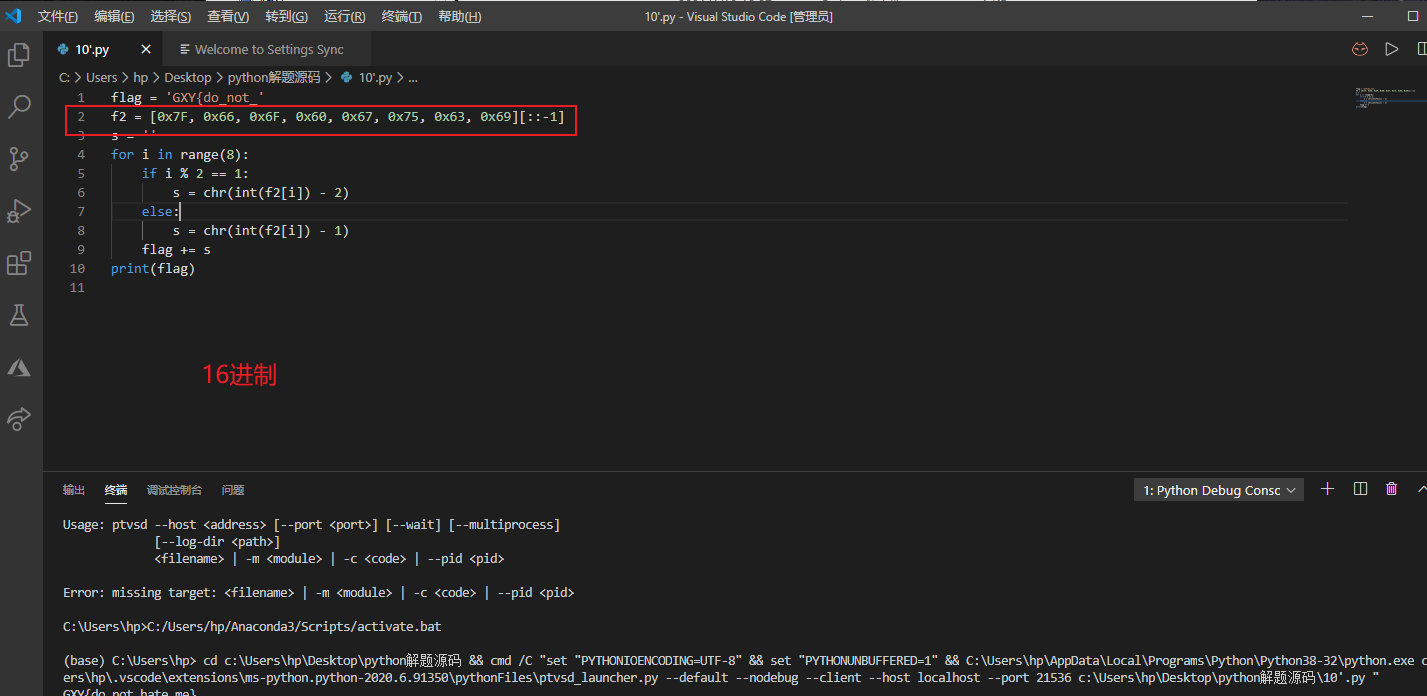
Task: Open the Test flask icon view
Action: pos(19,315)
